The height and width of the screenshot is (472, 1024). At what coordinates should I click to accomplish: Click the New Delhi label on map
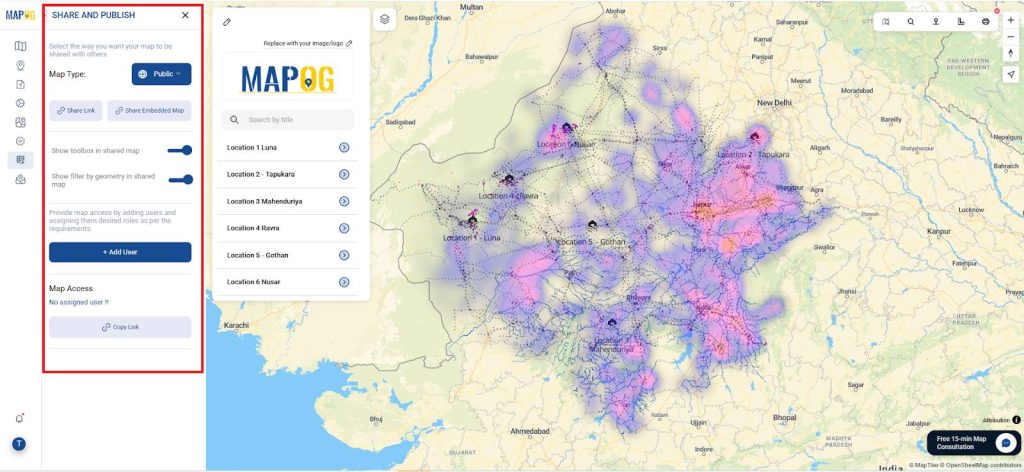pyautogui.click(x=774, y=103)
